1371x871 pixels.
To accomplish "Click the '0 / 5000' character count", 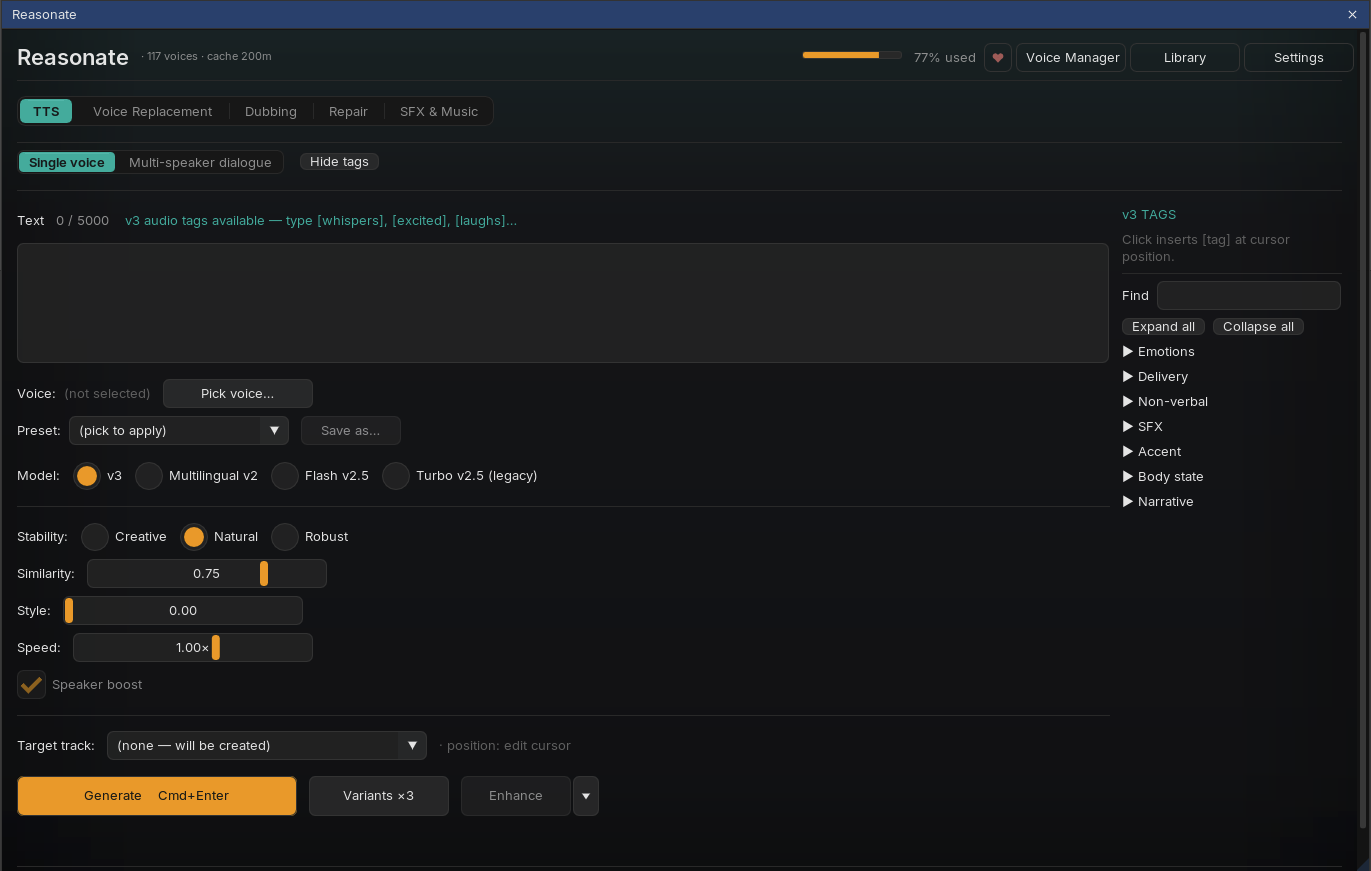I will [x=83, y=221].
